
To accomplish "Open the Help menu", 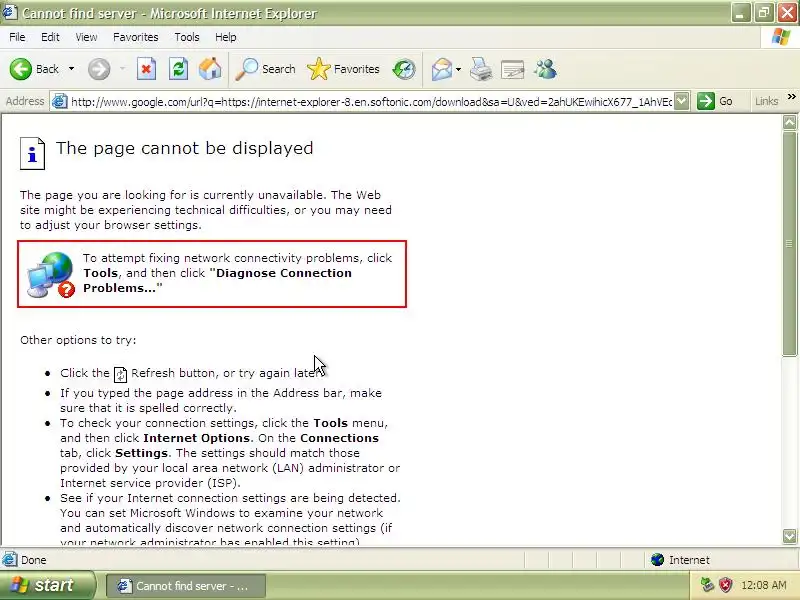I will pyautogui.click(x=226, y=37).
